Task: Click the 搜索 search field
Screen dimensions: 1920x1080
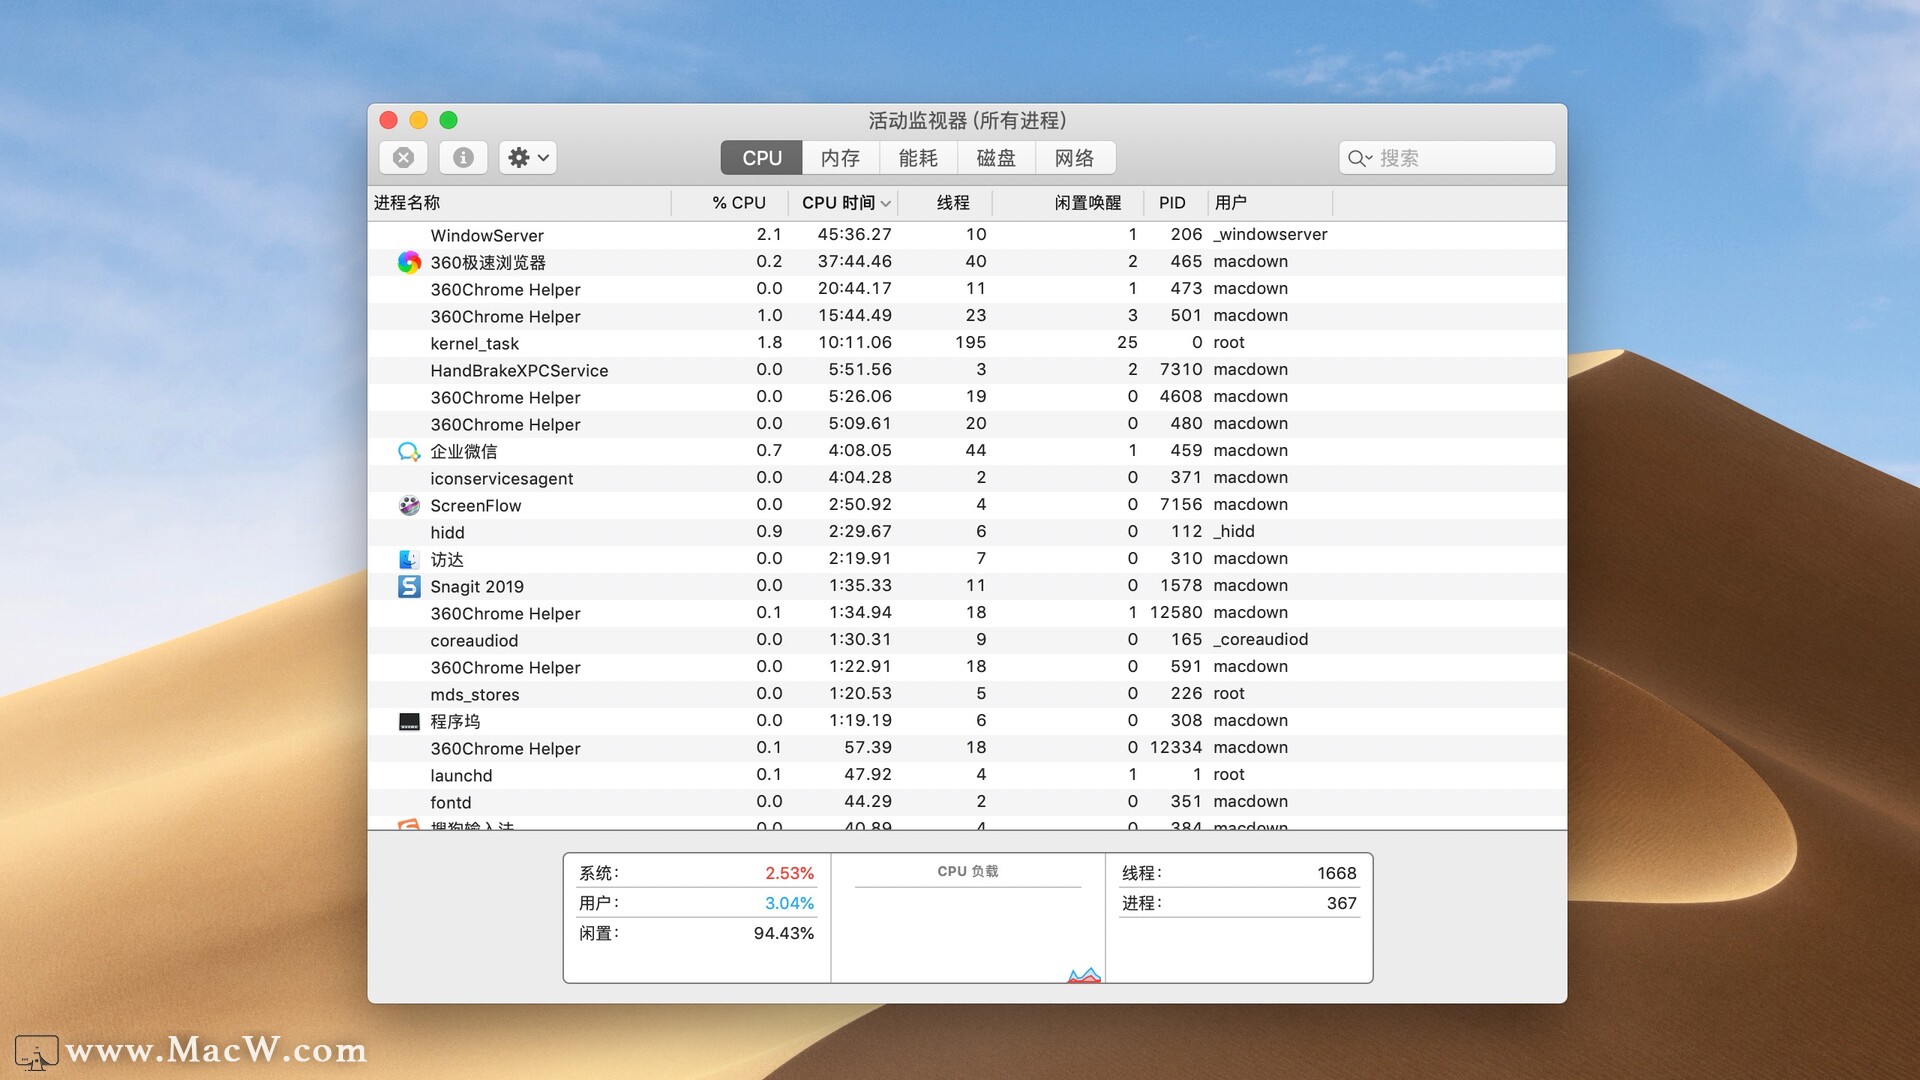Action: [x=1460, y=158]
